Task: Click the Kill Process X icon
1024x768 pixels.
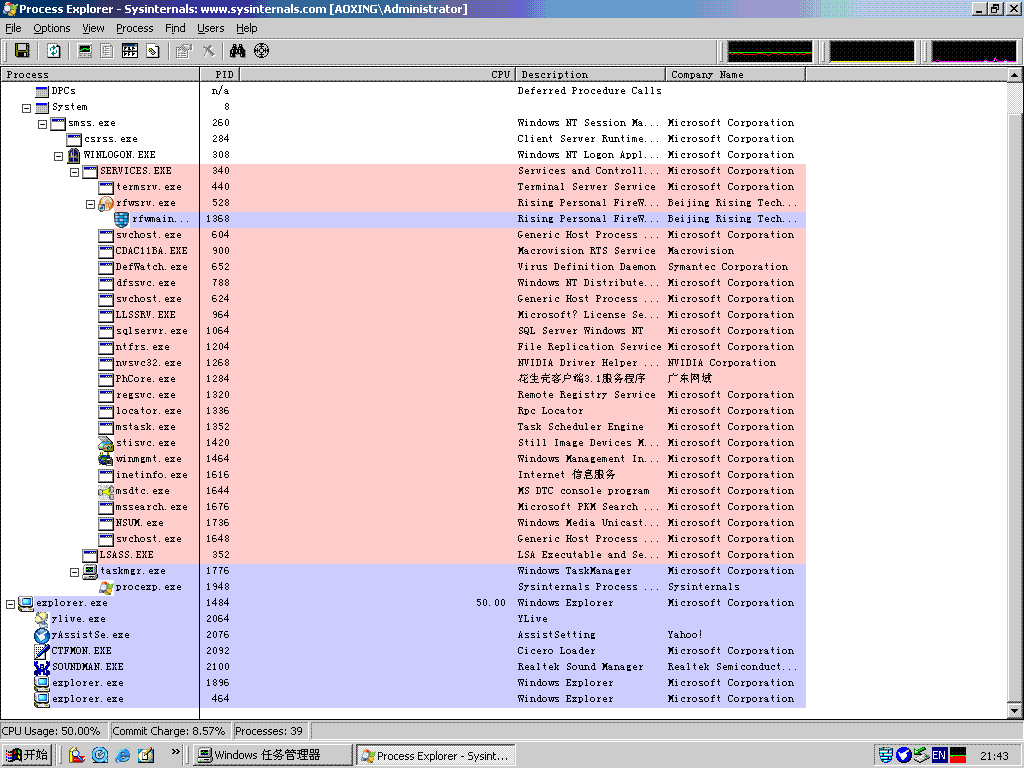Action: point(208,51)
